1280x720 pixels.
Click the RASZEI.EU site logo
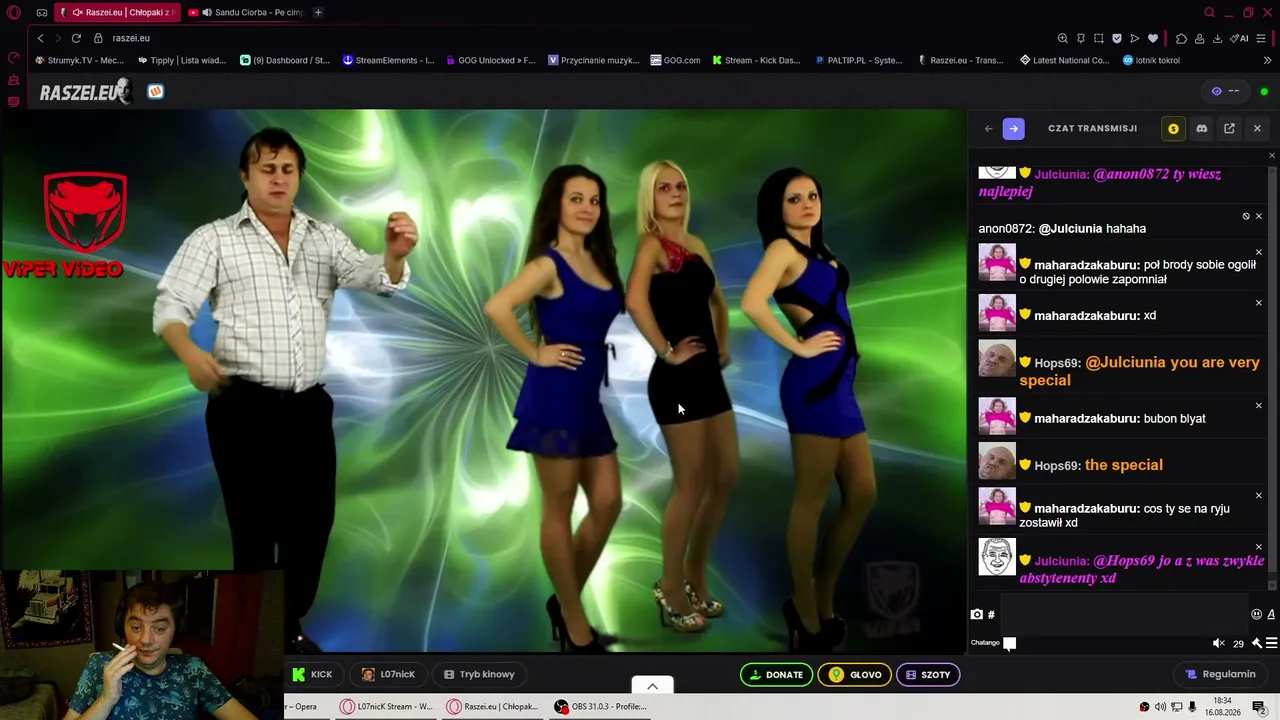pos(85,92)
